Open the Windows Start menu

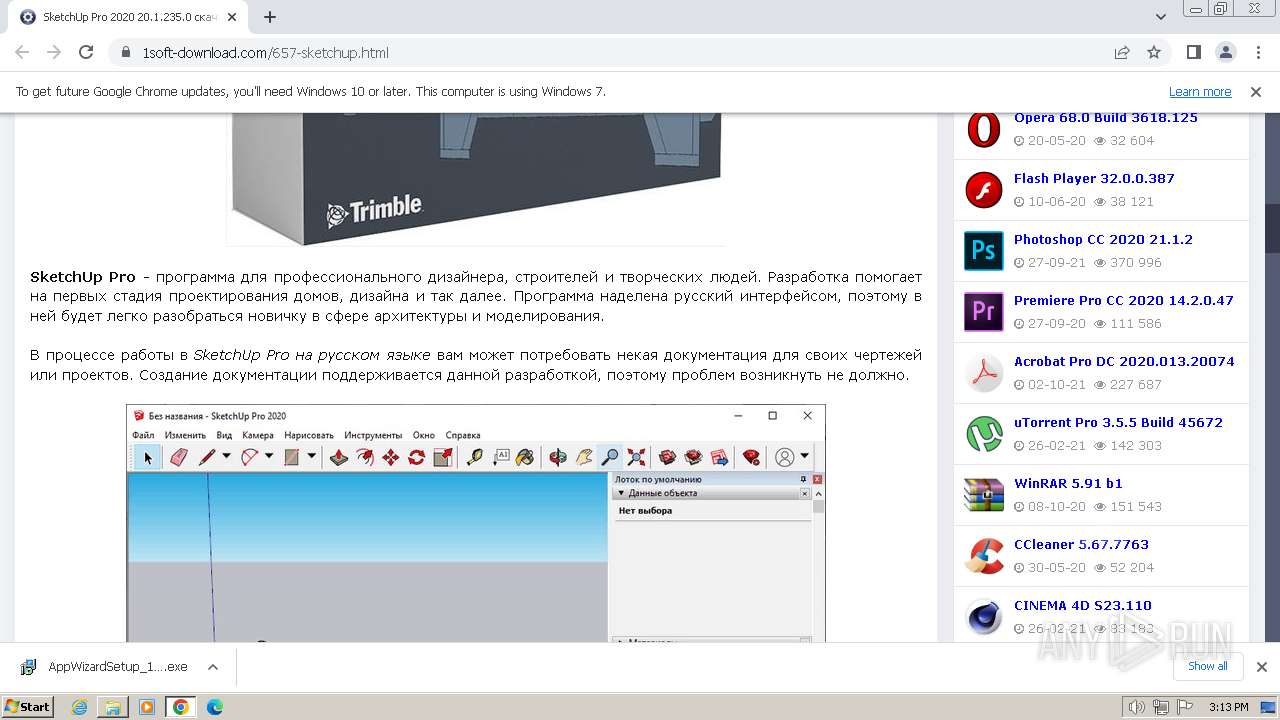[28, 707]
